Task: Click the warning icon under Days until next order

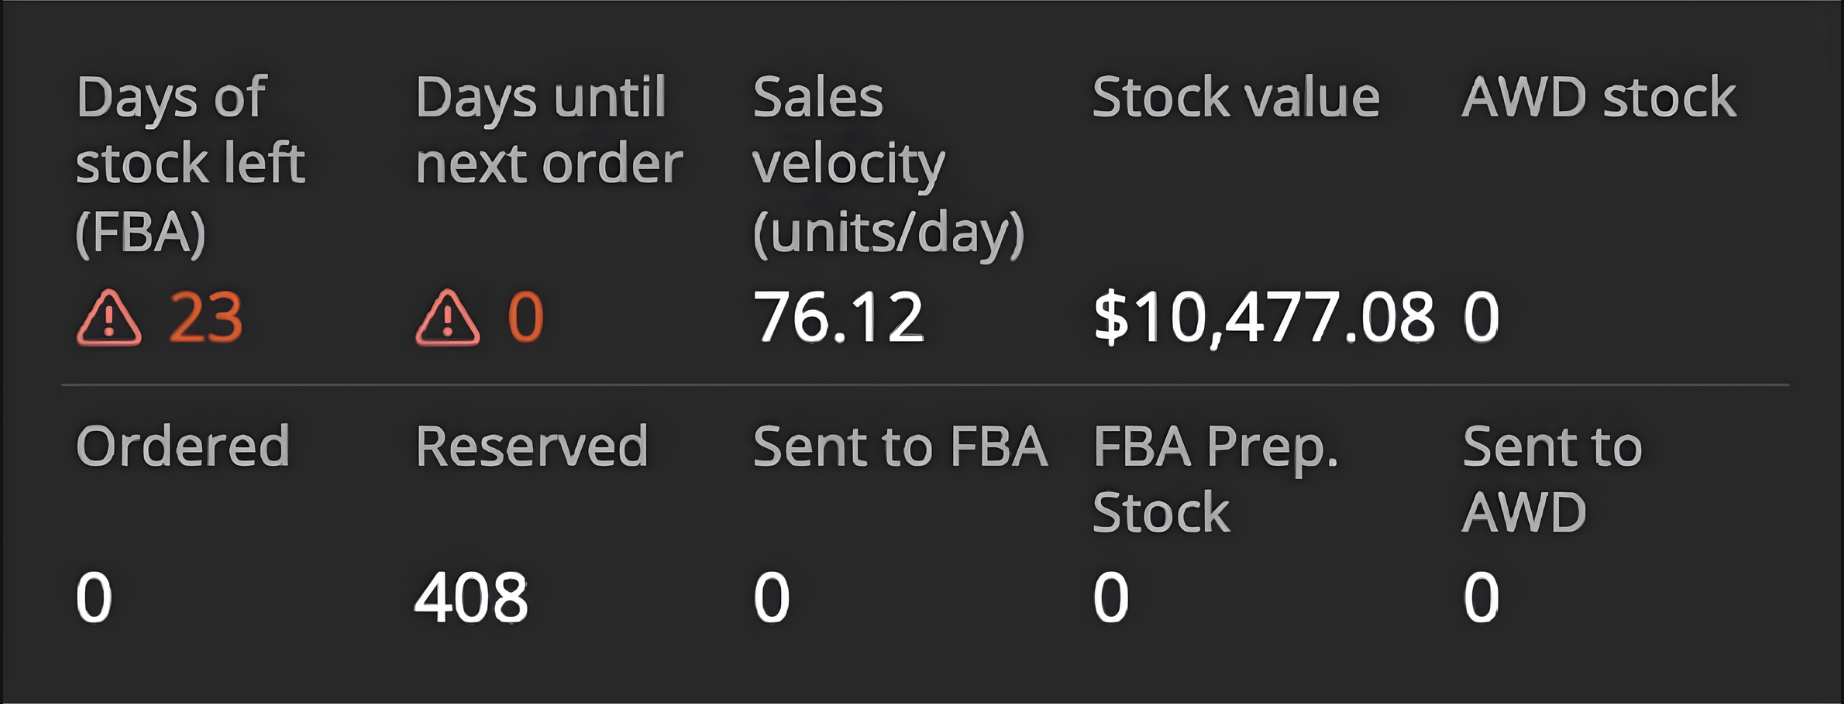Action: (448, 319)
